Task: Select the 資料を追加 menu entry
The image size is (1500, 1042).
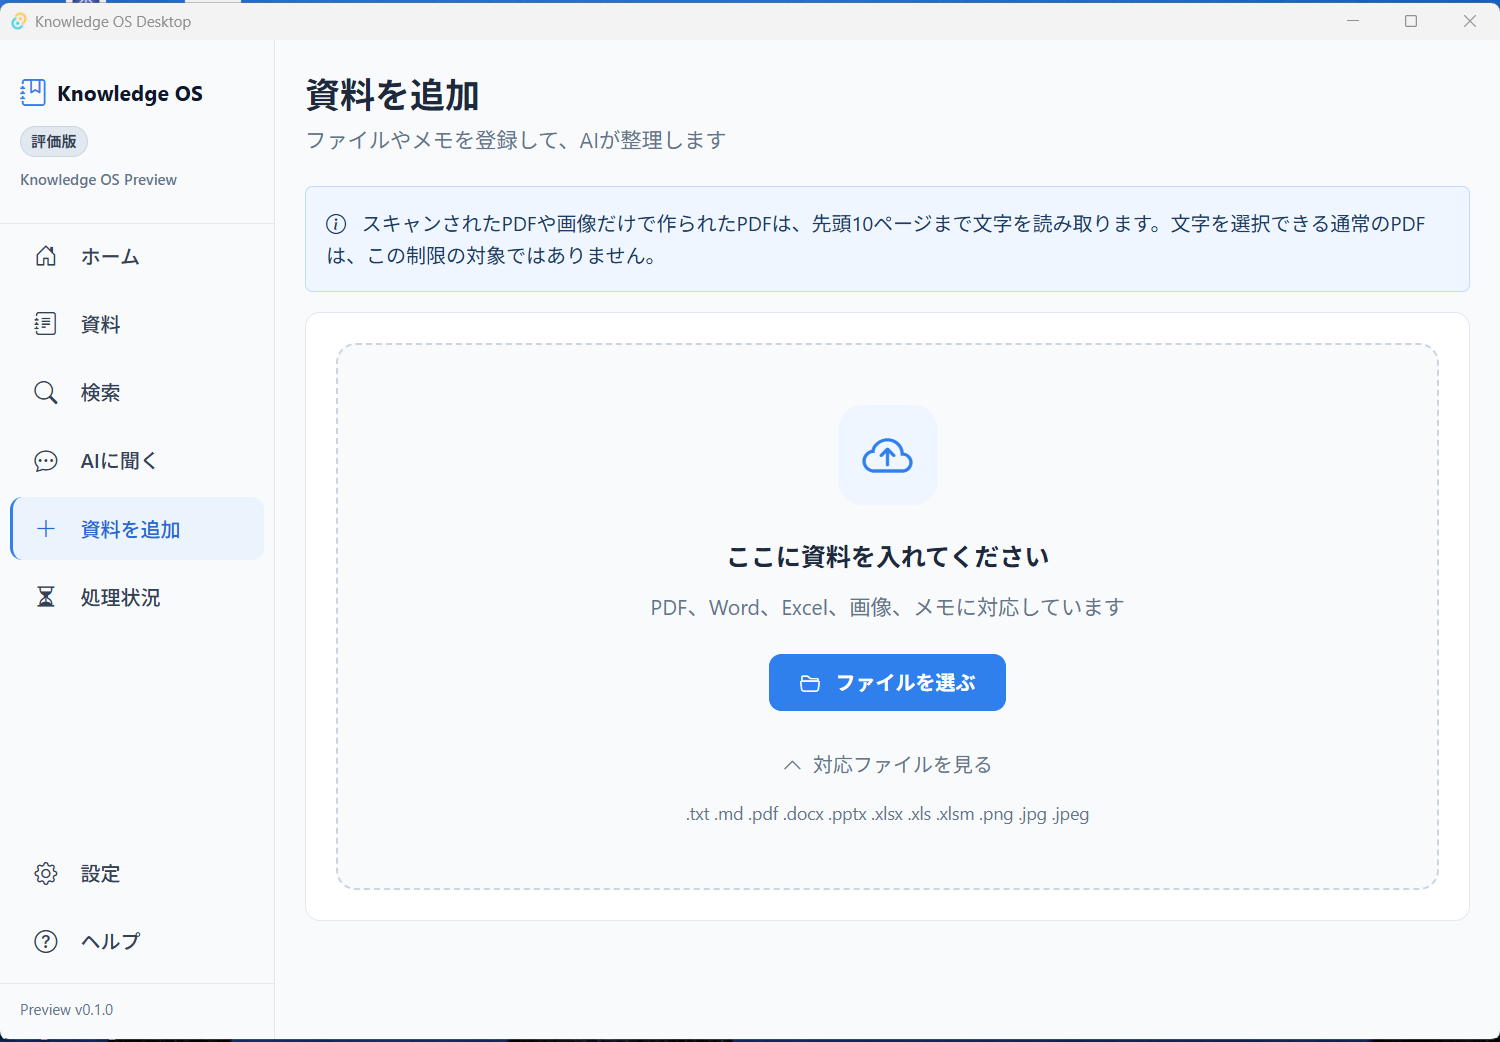Action: coord(137,529)
